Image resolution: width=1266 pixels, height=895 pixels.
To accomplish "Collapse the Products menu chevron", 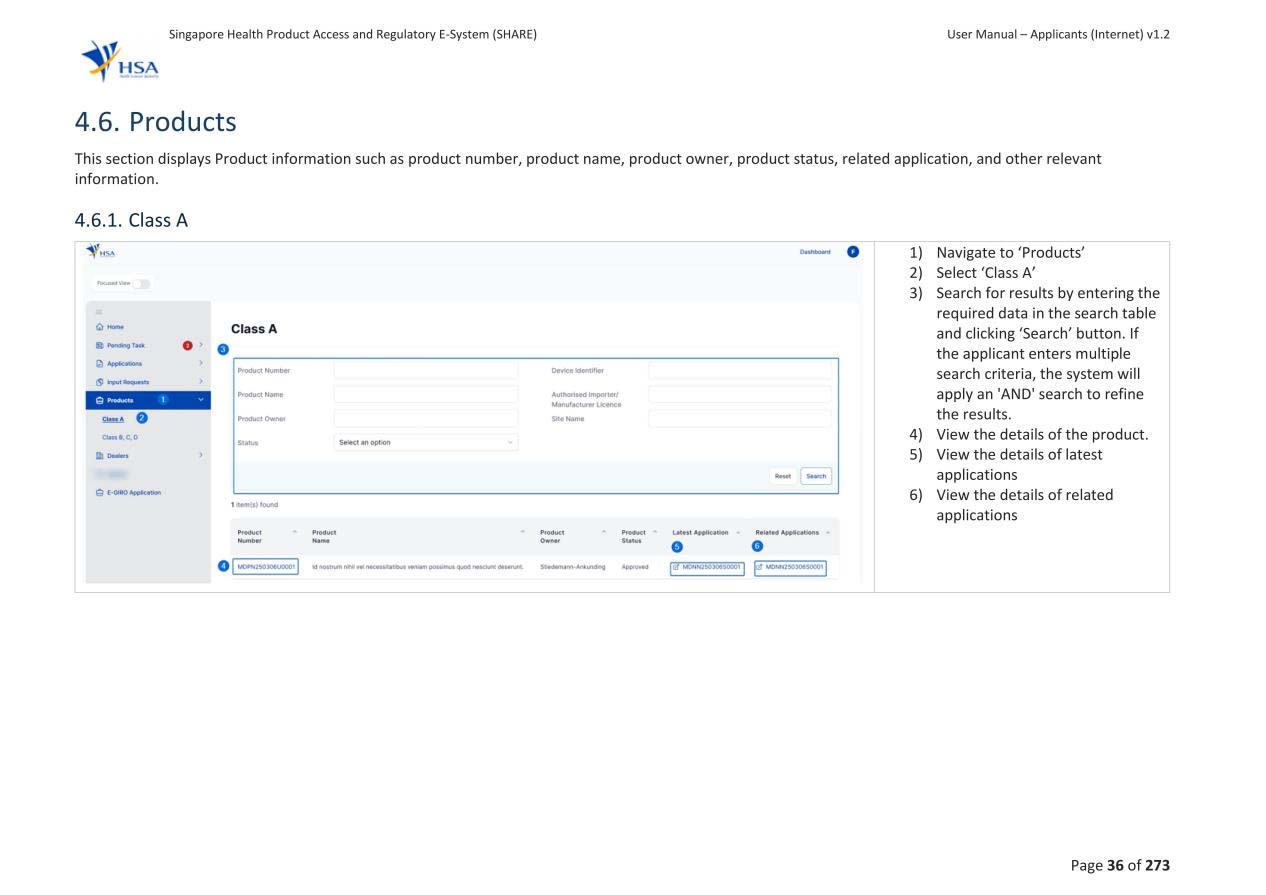I will point(201,400).
